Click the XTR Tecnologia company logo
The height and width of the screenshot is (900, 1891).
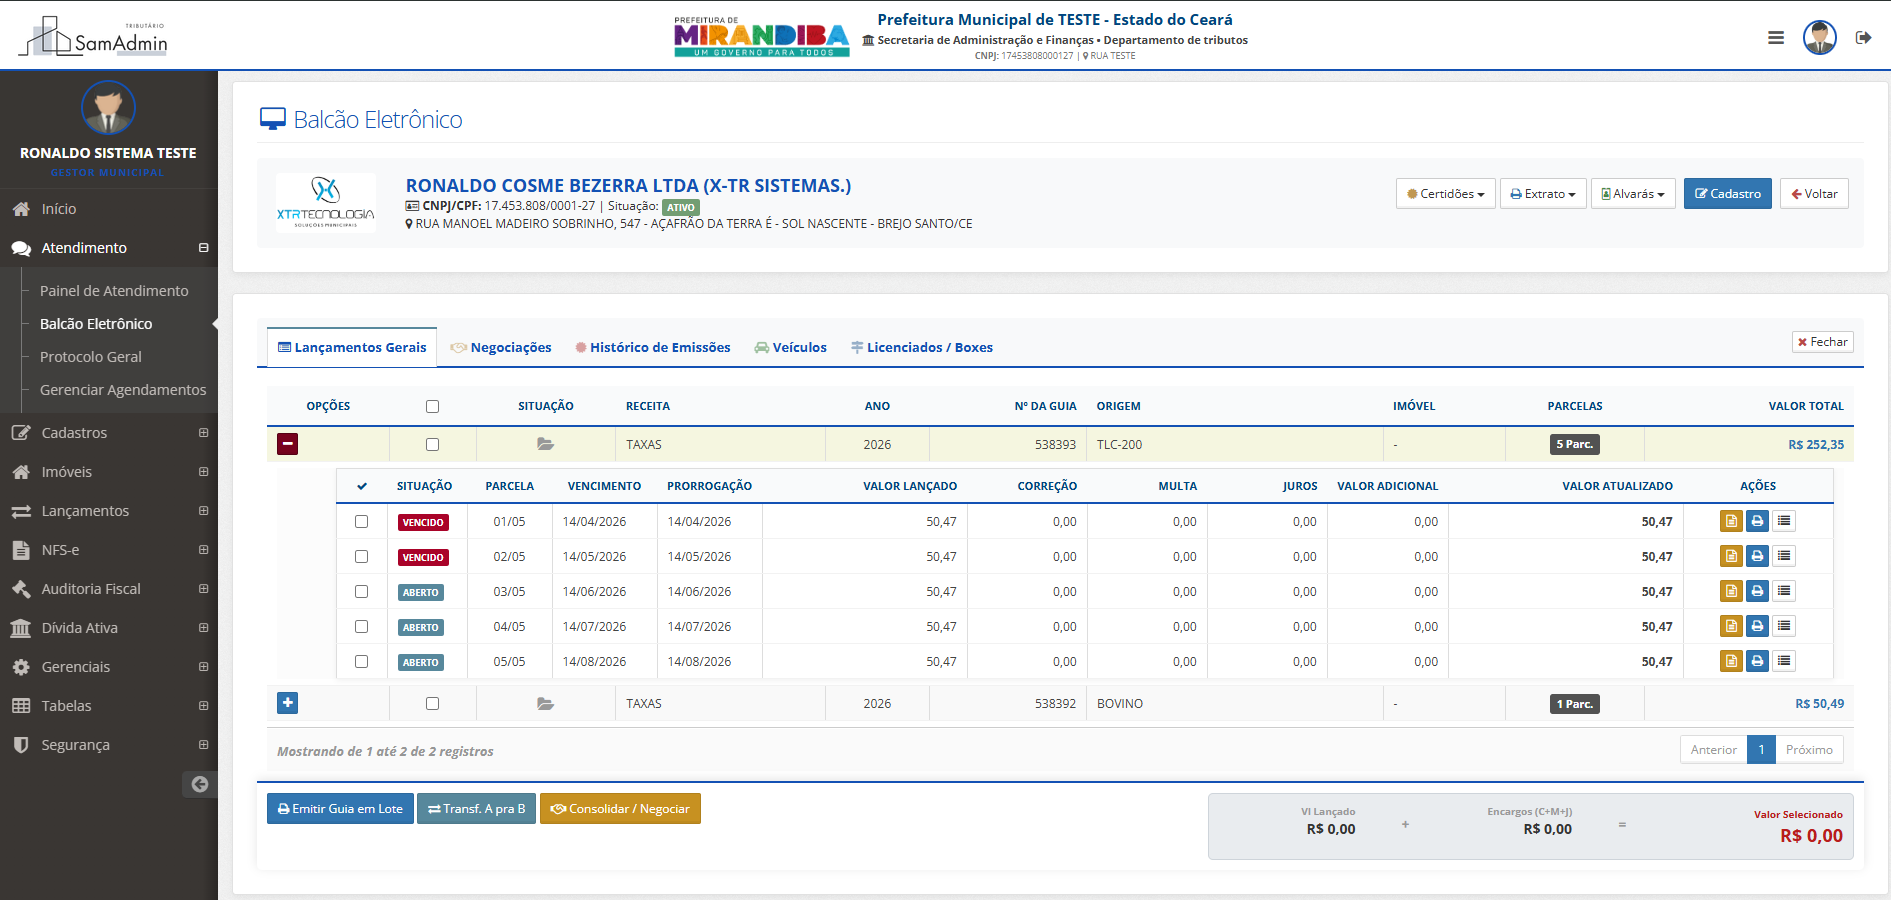[x=326, y=203]
